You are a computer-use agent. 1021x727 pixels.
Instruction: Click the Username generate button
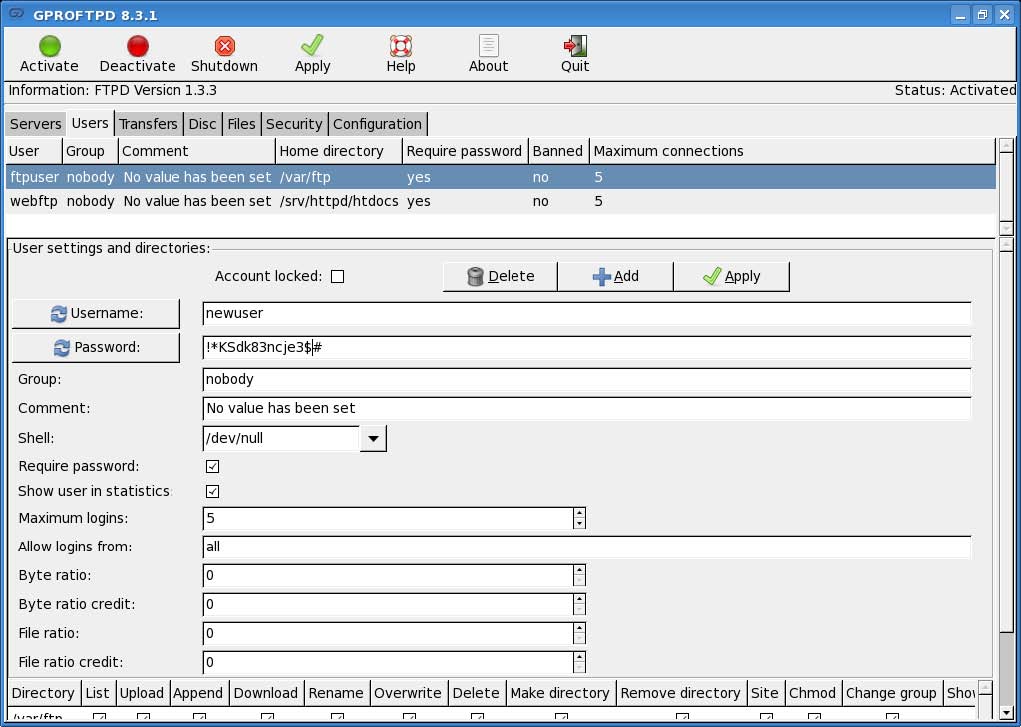coord(96,313)
